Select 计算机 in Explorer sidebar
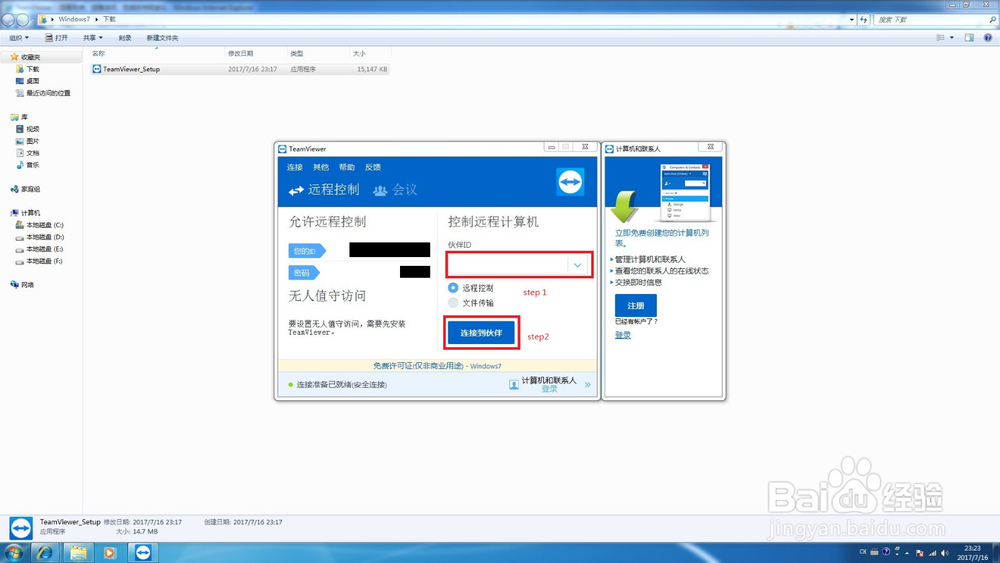Image resolution: width=1000 pixels, height=563 pixels. tap(26, 213)
